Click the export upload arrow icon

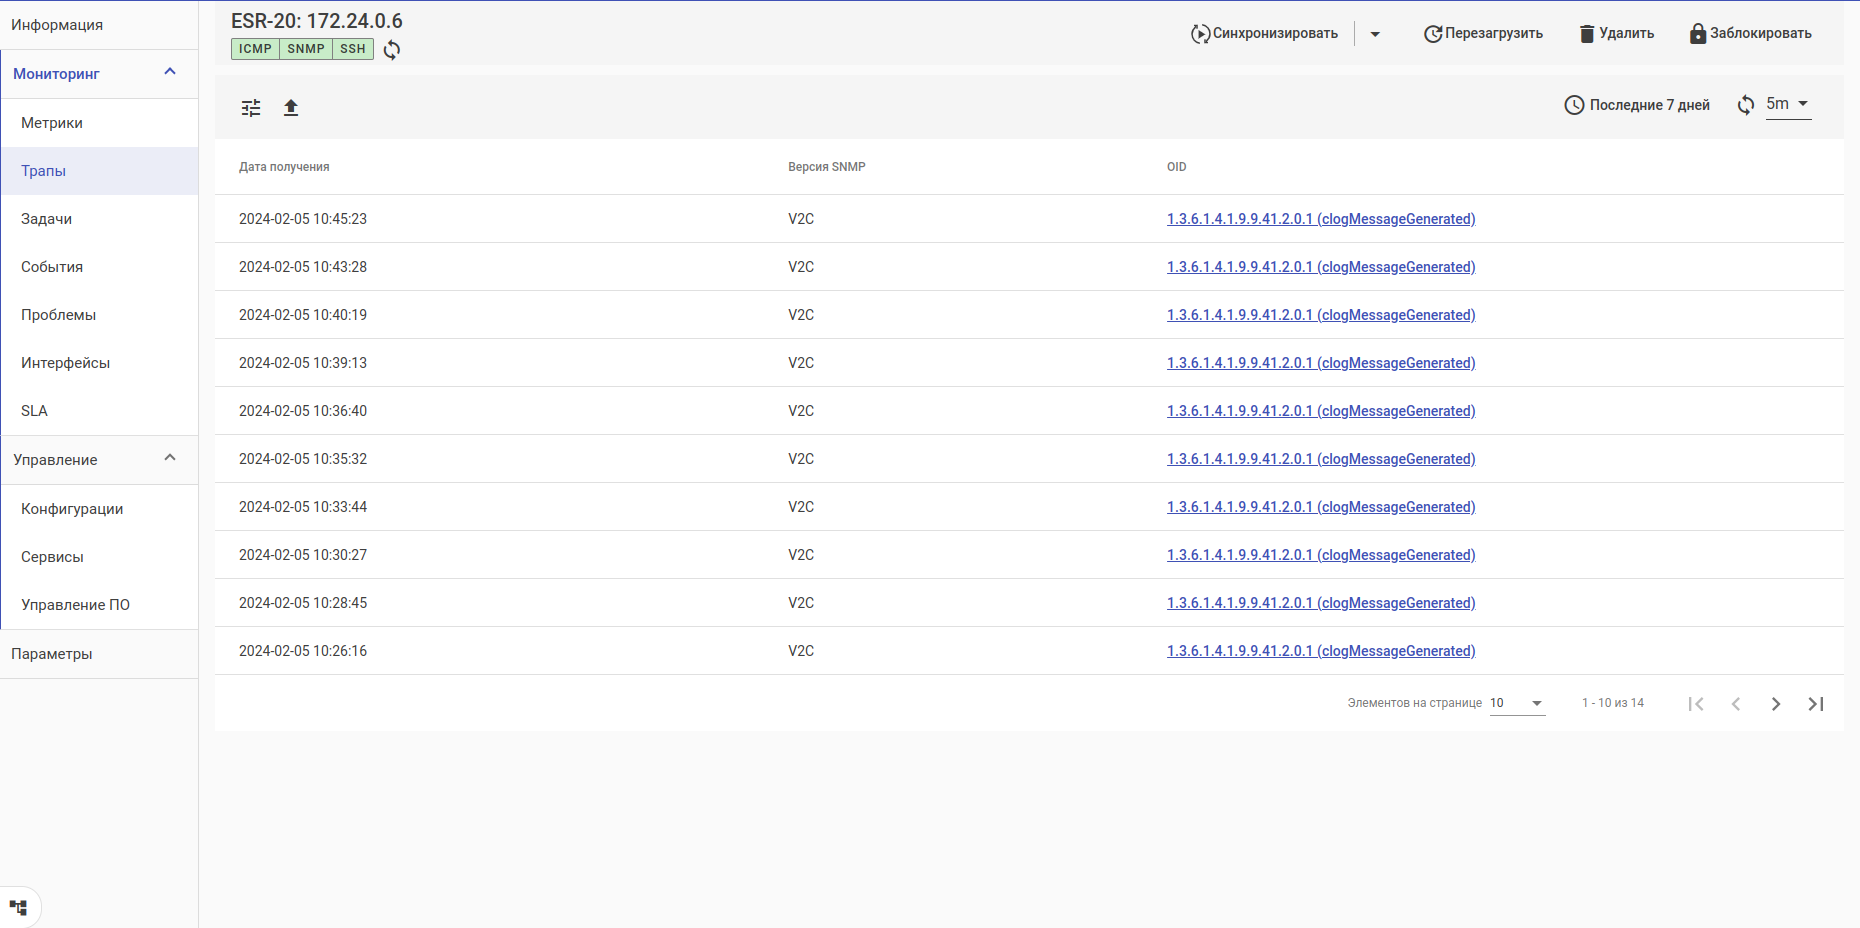291,108
